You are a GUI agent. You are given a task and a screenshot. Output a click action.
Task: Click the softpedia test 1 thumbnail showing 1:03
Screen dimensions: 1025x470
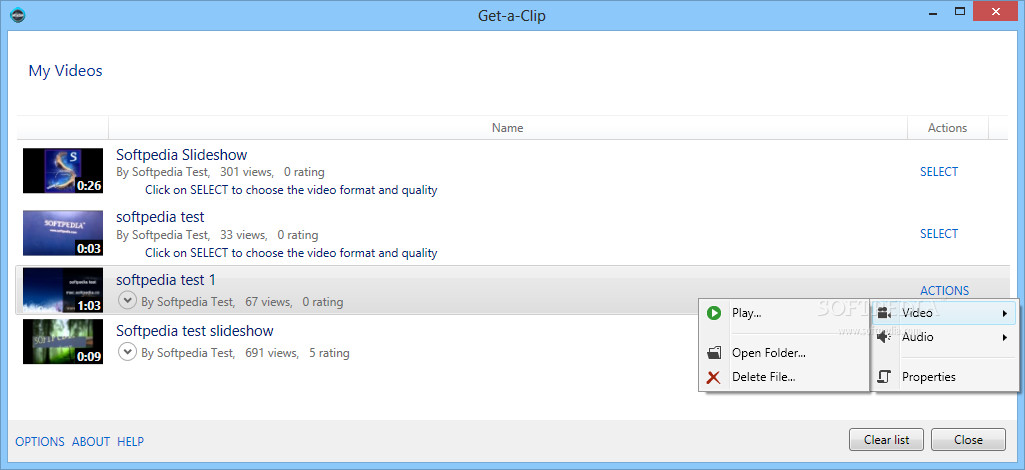[x=63, y=290]
